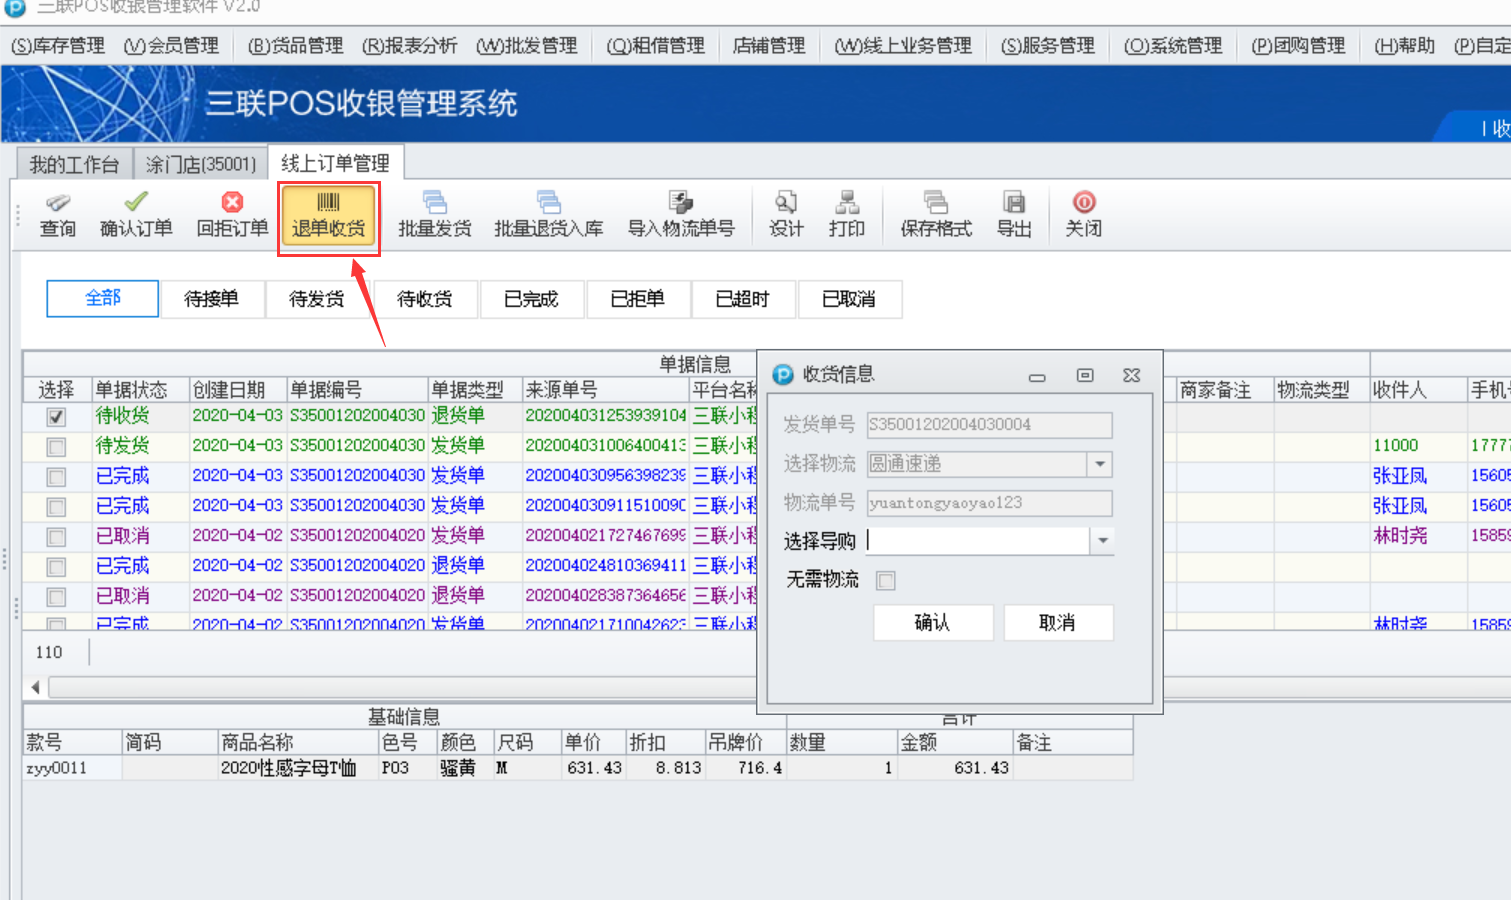Viewport: 1511px width, 900px height.
Task: Open the (S)服务管理 menu
Action: pos(1048,46)
